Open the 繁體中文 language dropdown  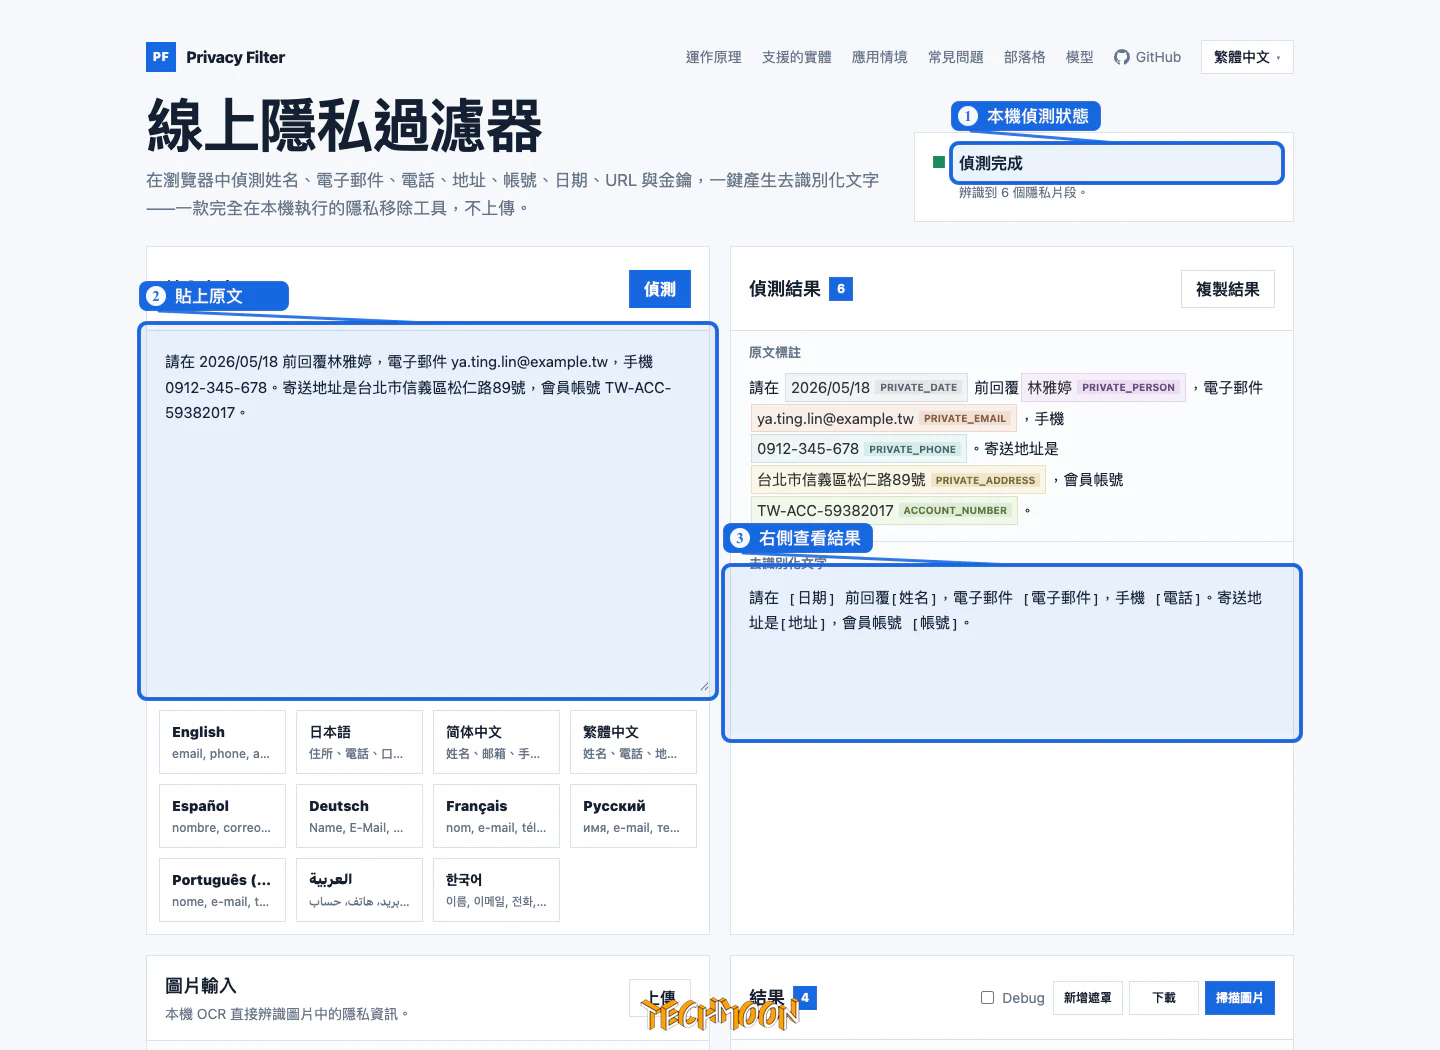click(1247, 57)
